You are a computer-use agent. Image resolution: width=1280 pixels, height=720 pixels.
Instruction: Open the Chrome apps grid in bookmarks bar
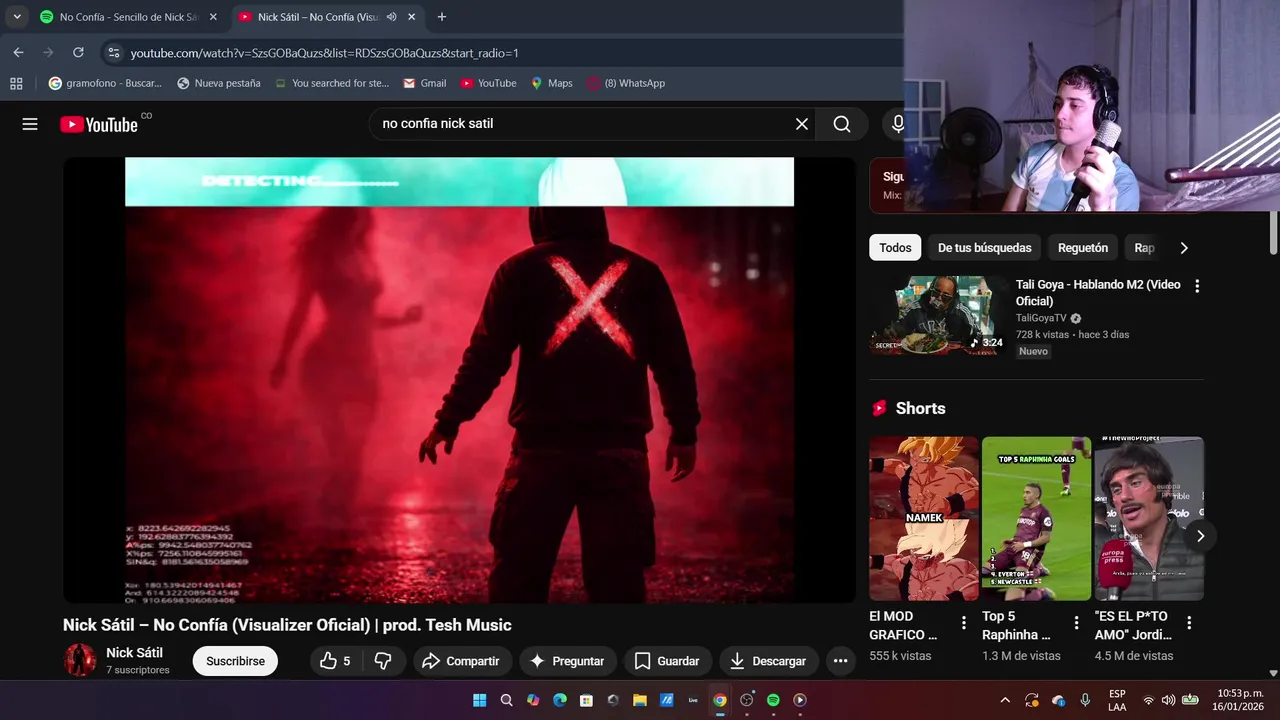point(16,83)
